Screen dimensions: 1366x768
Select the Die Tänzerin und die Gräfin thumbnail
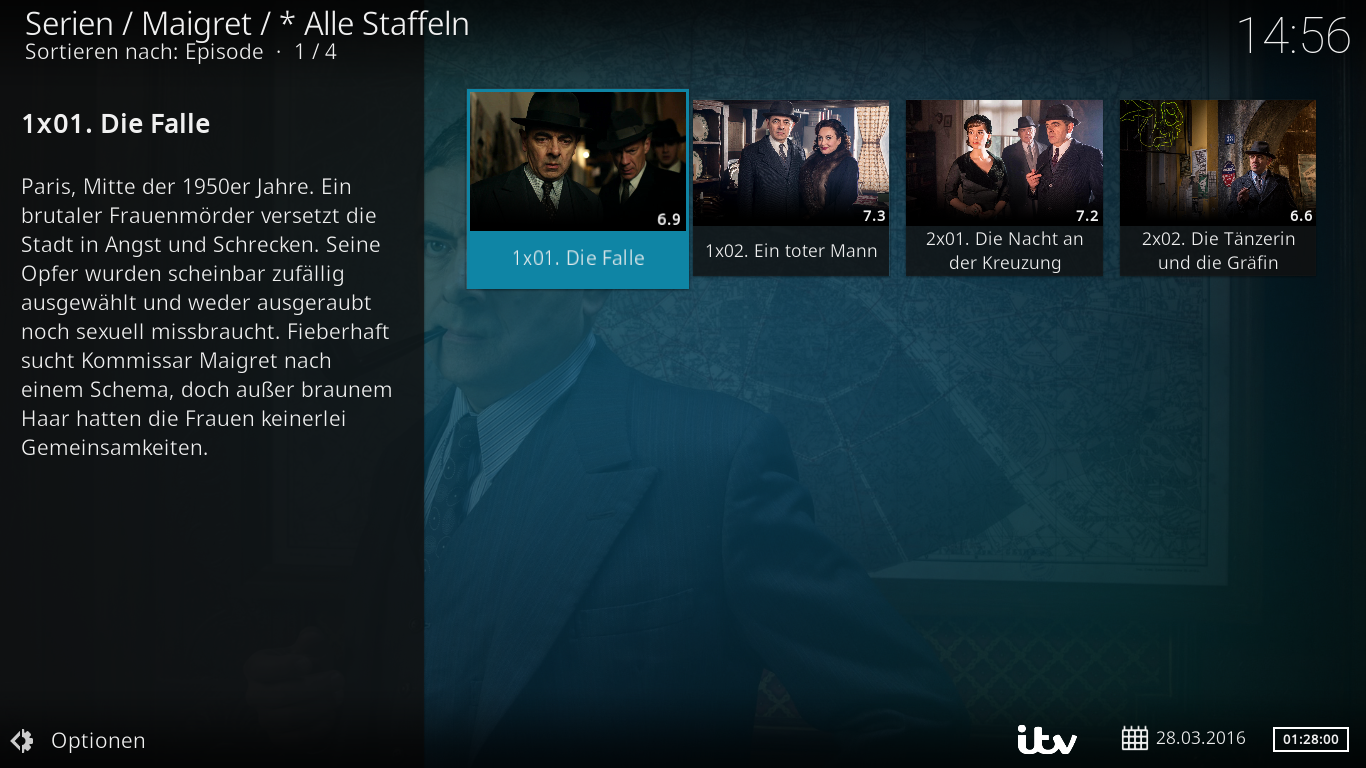coord(1217,162)
